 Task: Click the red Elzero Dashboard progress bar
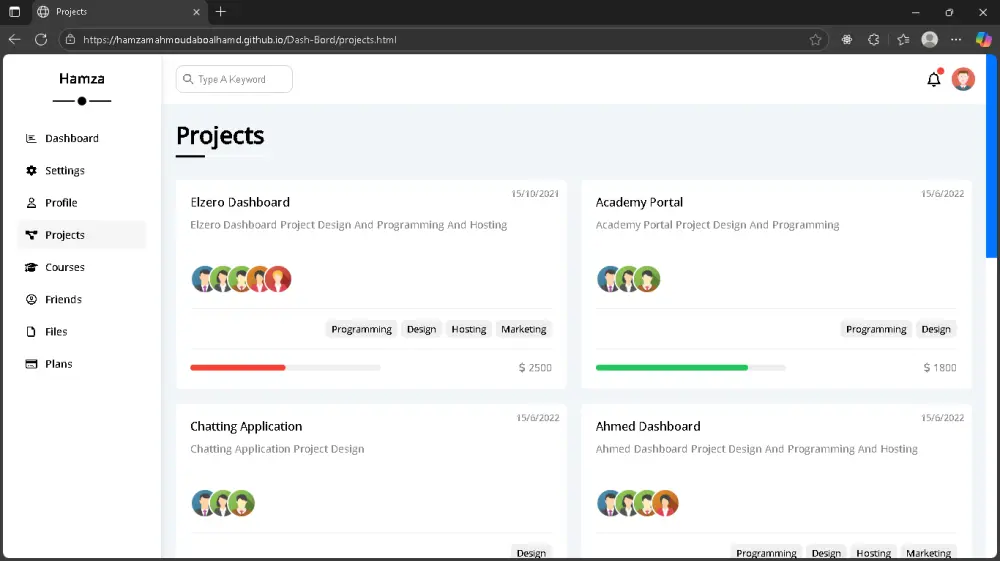coord(238,368)
